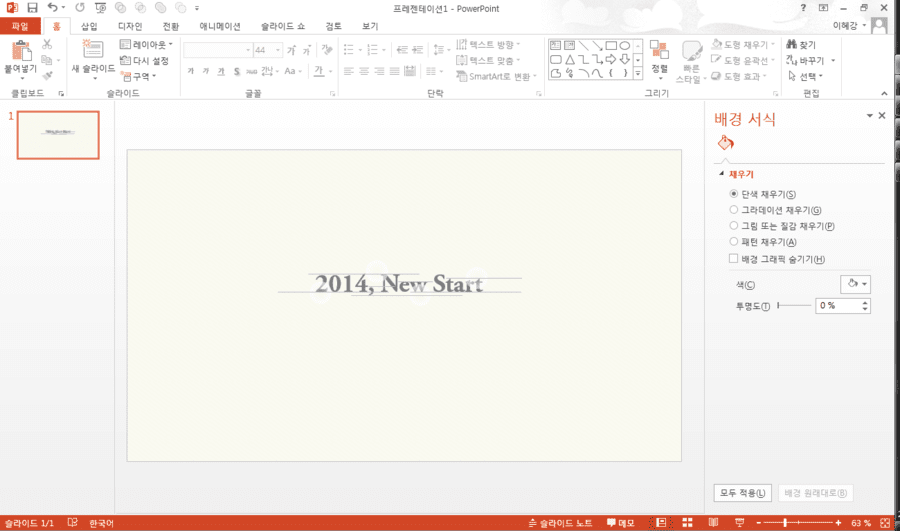
Task: Open the 애니메이션 ribbon tab
Action: coord(220,26)
